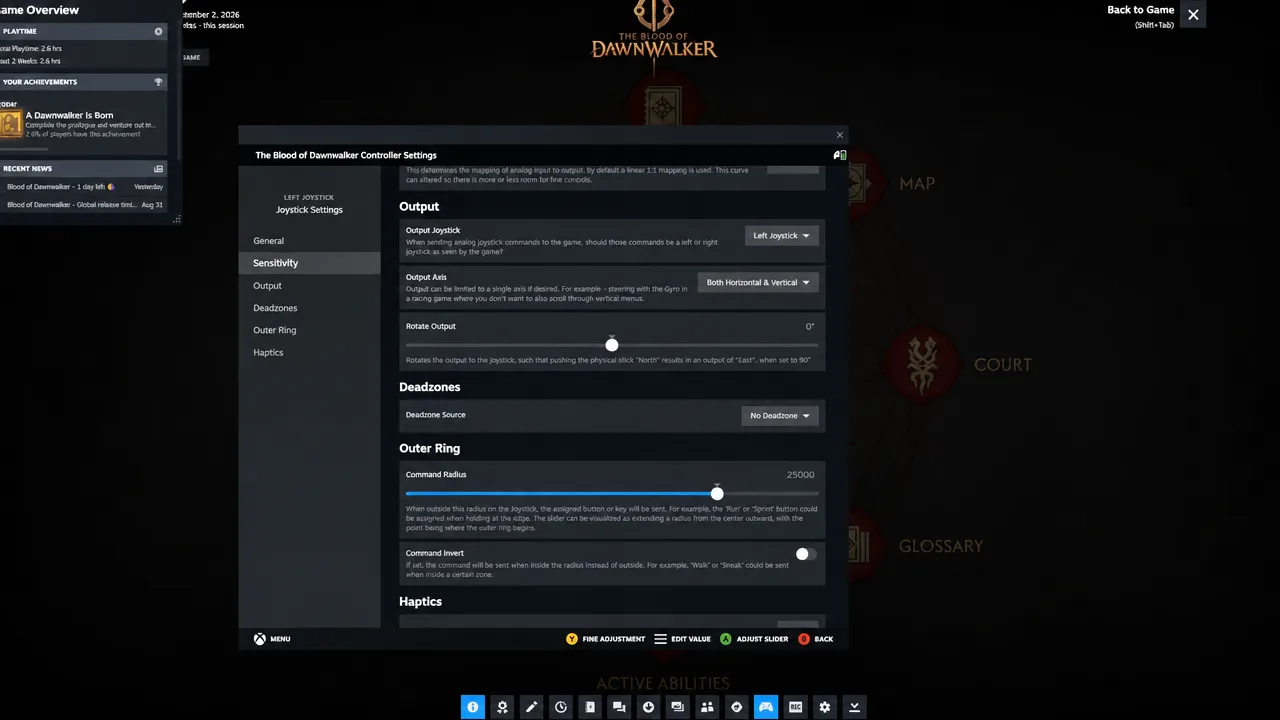
Task: Select the Output settings category
Action: [x=309, y=286]
